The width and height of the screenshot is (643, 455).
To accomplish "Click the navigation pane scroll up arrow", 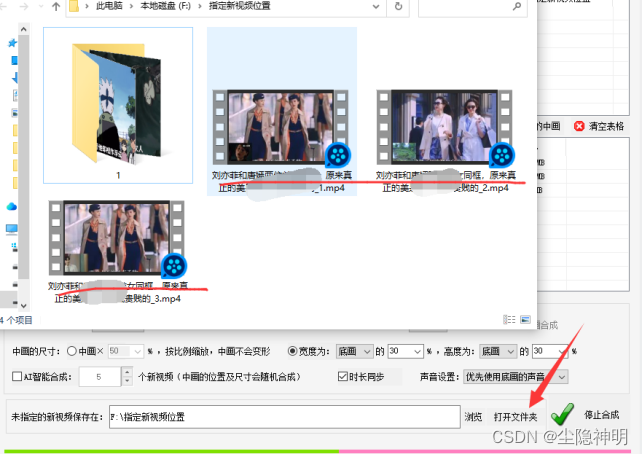I will click(x=23, y=30).
